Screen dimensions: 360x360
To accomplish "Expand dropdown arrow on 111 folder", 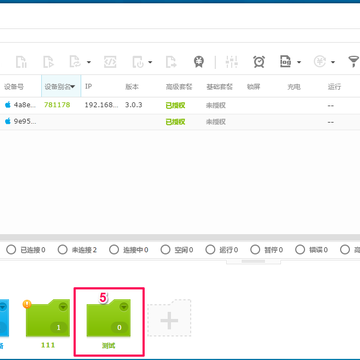I will [63, 307].
